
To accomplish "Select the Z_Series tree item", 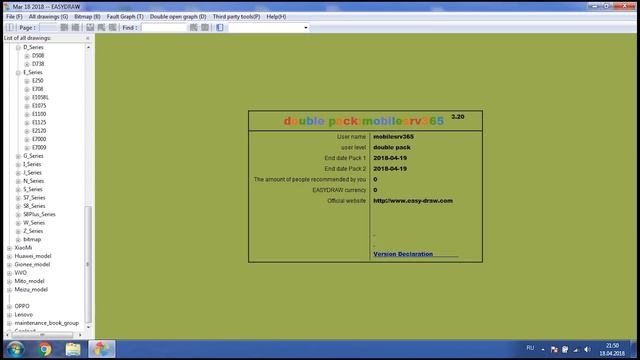I will (33, 231).
